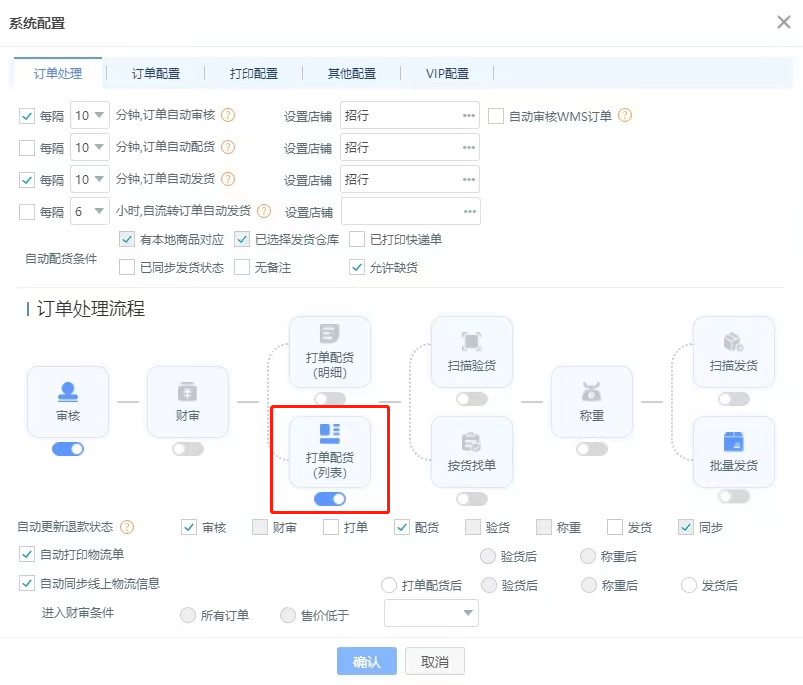This screenshot has width=803, height=685.
Task: Switch to the 订单处理 tab
Action: click(x=58, y=73)
